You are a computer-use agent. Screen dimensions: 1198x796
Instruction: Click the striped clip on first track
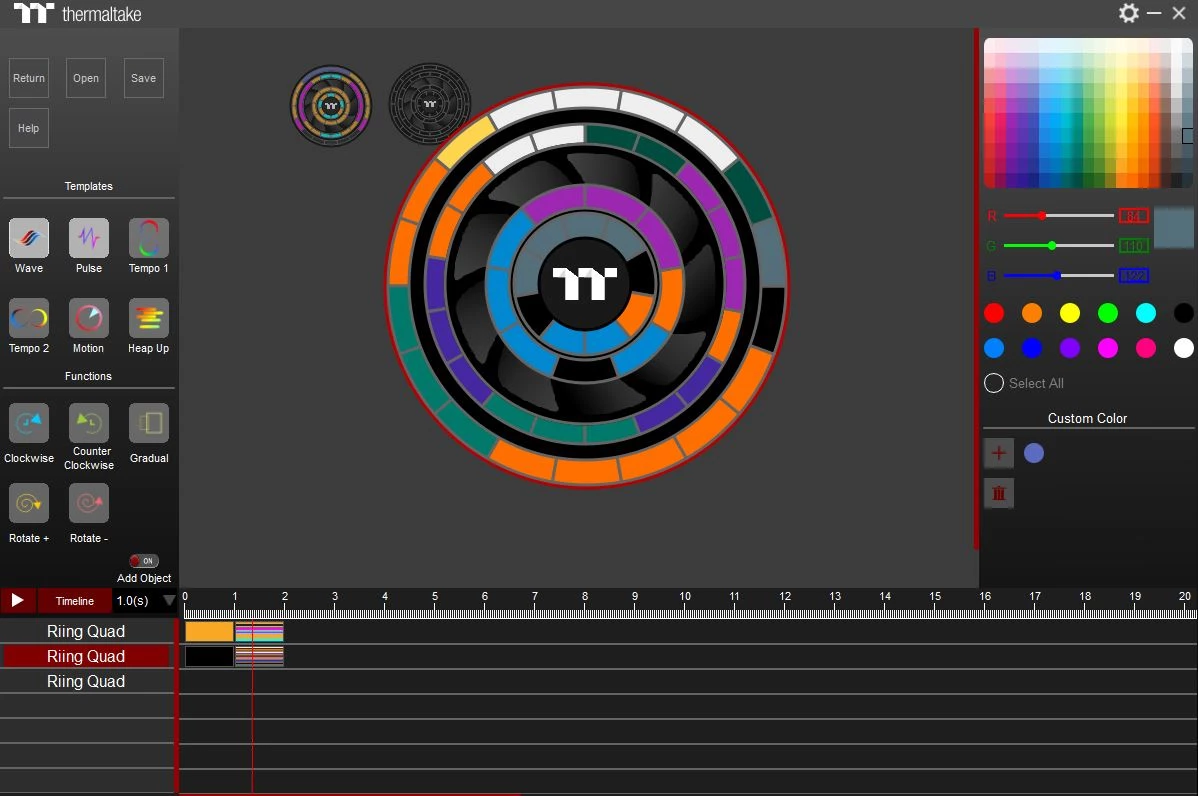click(x=260, y=631)
